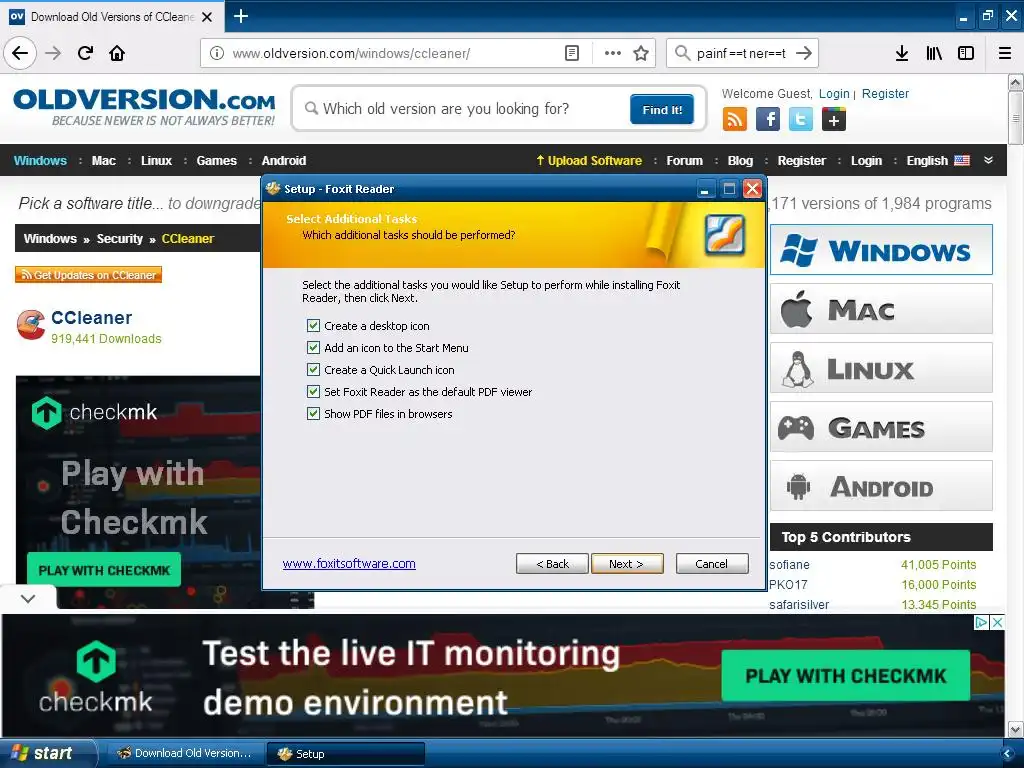This screenshot has height=768, width=1024.
Task: Open Blog from the nav bar
Action: pos(740,161)
